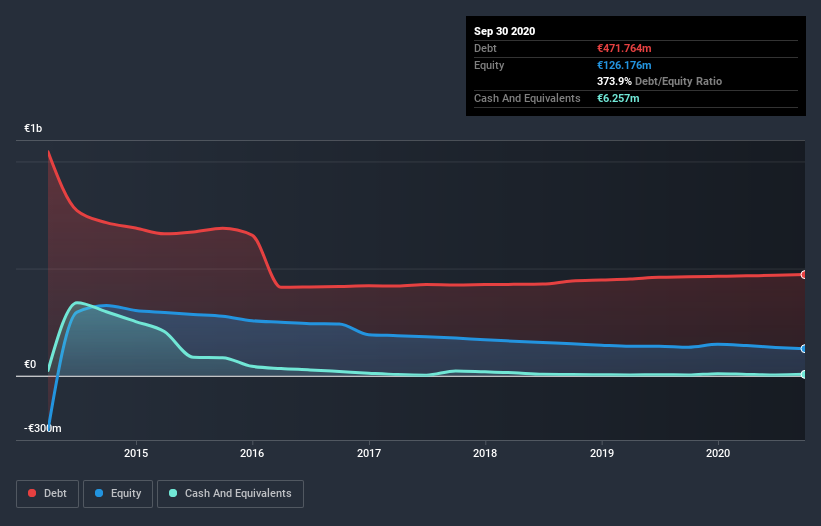Click the €0 y-axis label
The width and height of the screenshot is (821, 526).
[x=30, y=364]
